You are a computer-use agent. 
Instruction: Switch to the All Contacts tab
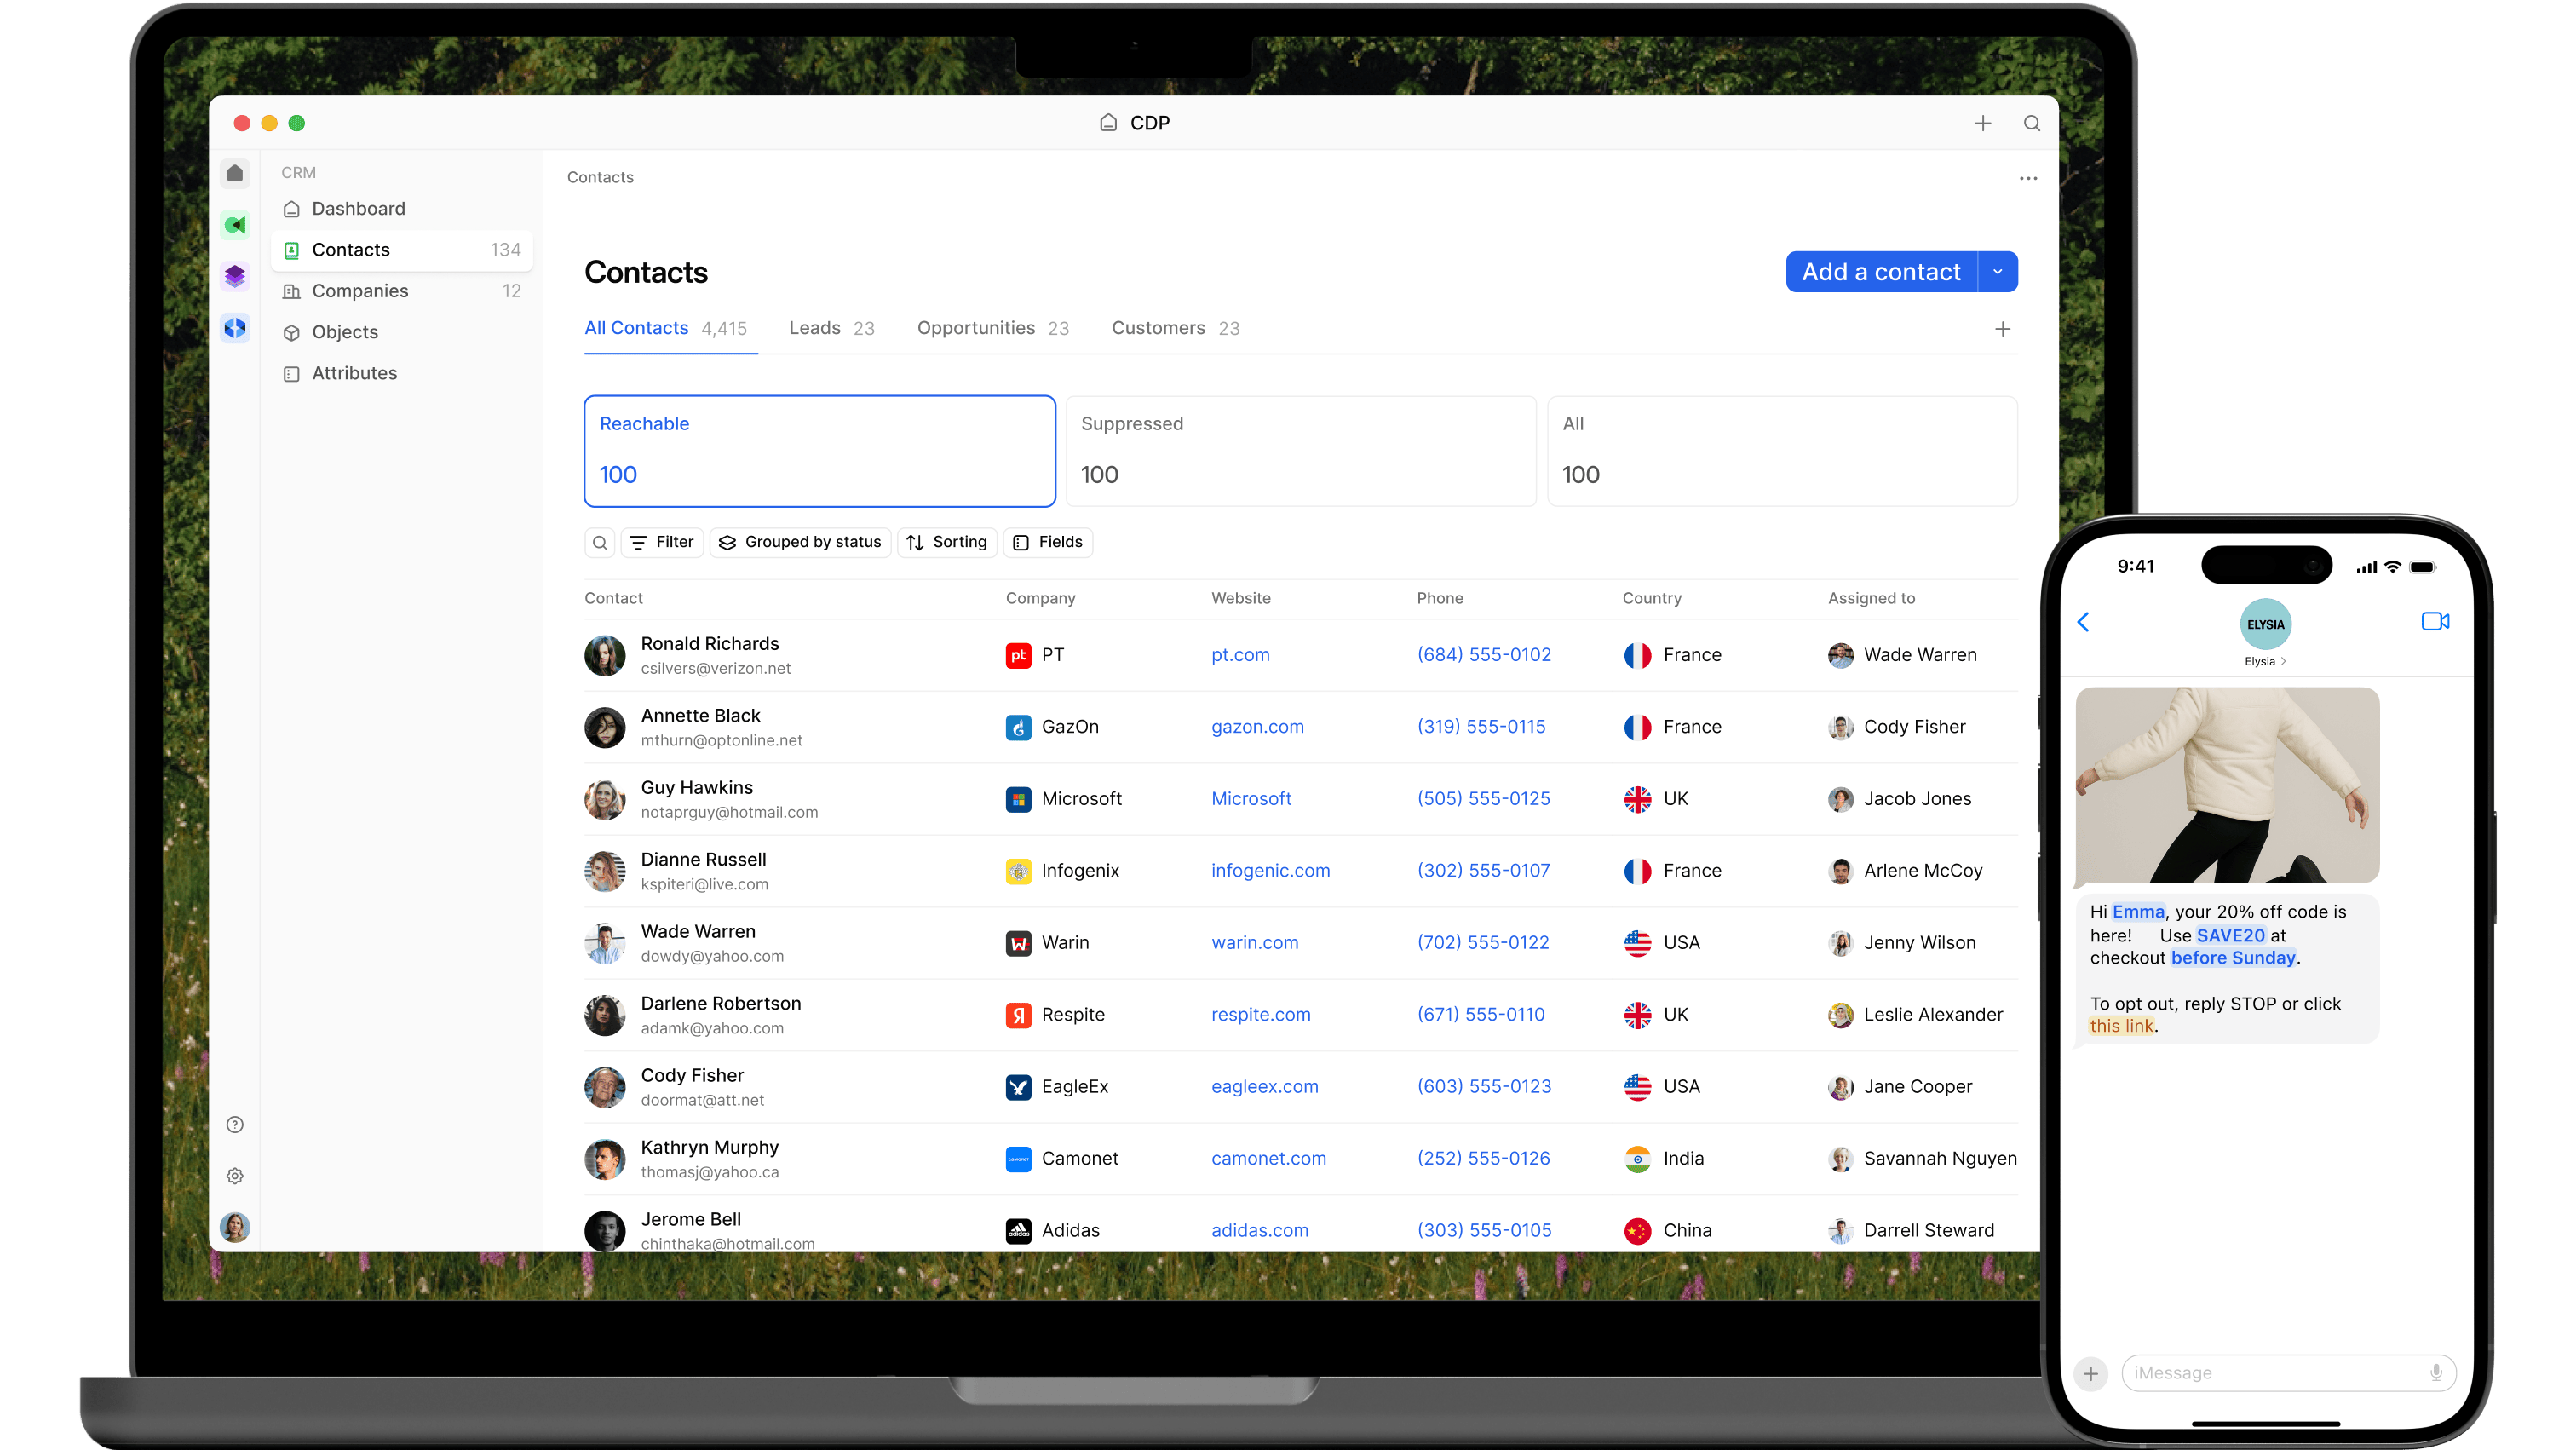665,328
